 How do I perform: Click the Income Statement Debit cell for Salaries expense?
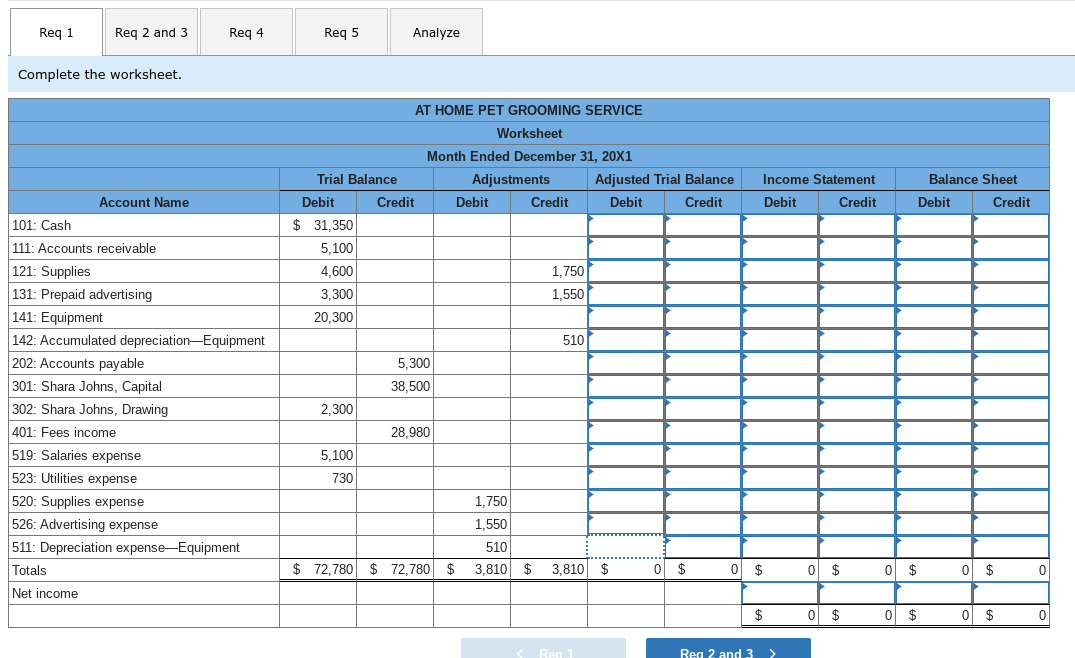[x=780, y=455]
